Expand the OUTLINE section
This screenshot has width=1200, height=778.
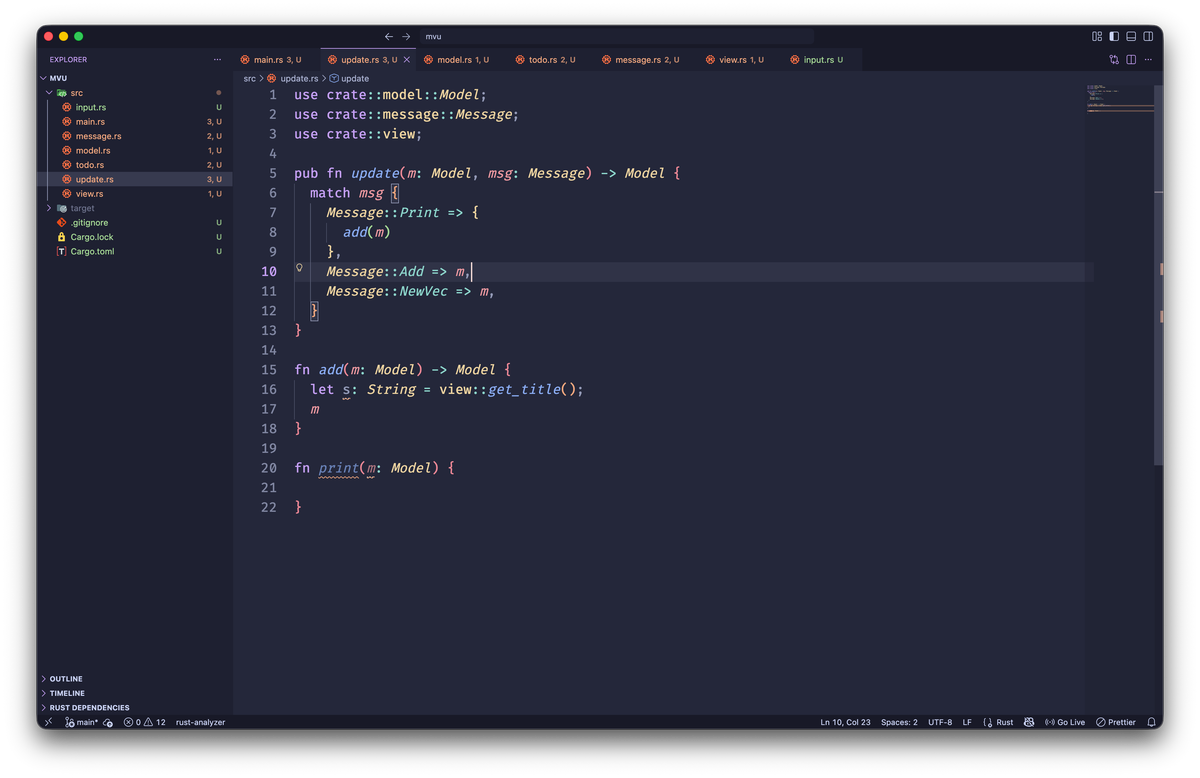coord(66,679)
